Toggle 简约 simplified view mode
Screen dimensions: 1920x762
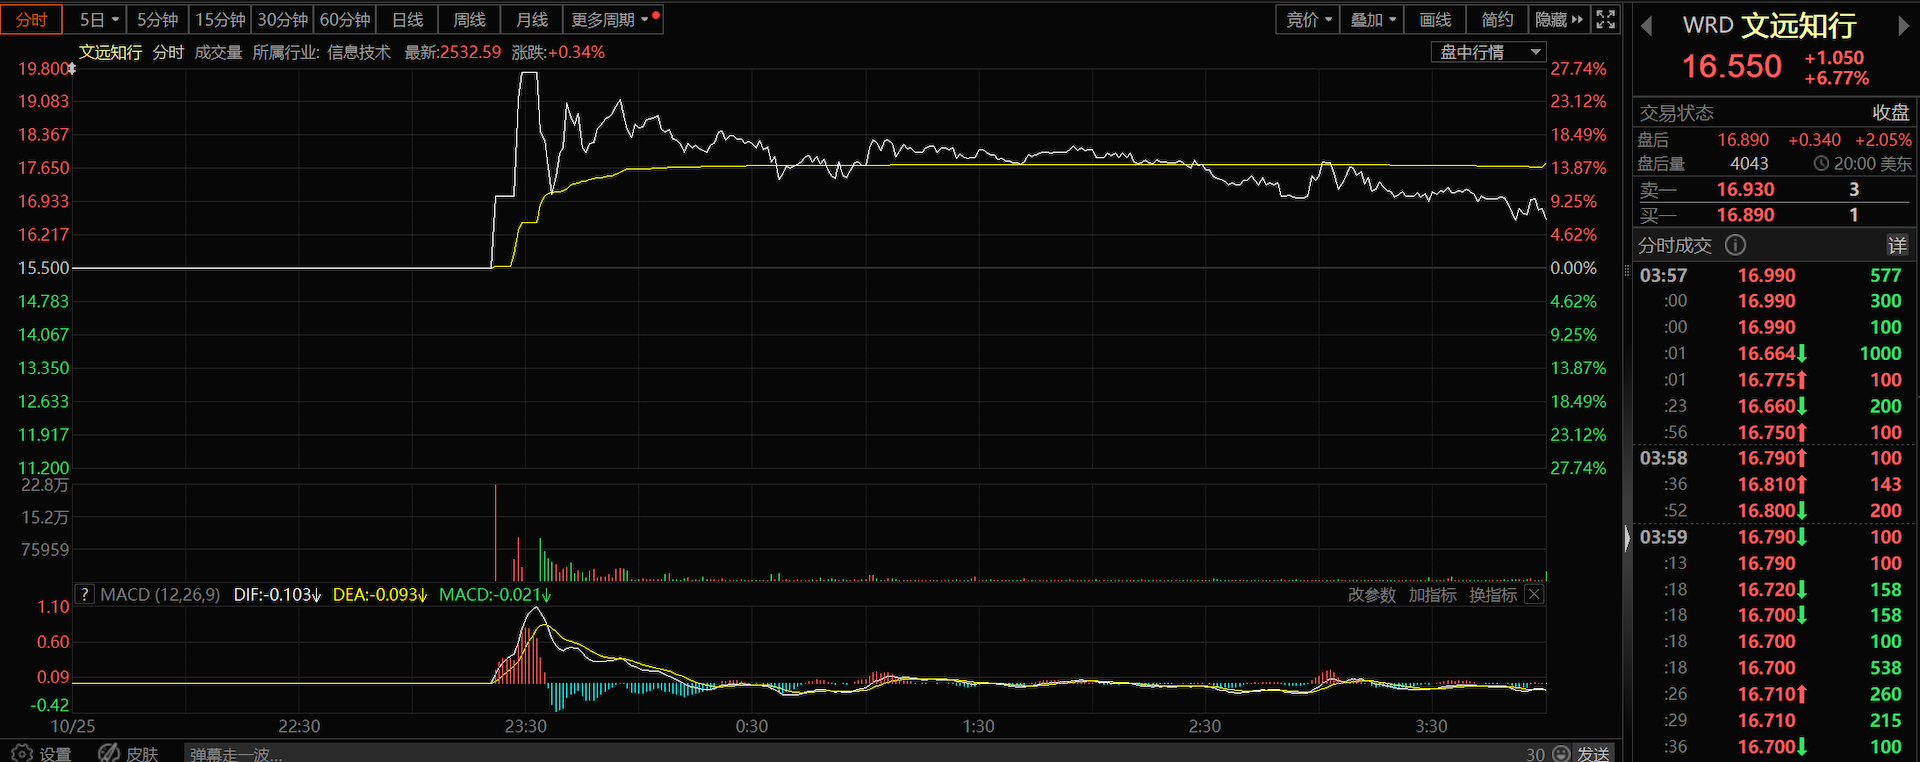point(1497,20)
